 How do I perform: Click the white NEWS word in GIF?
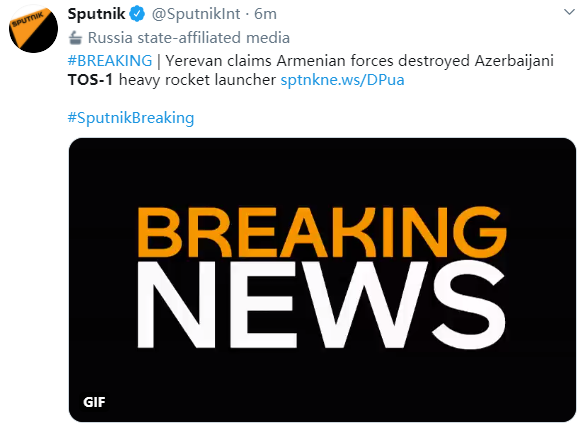tap(322, 305)
